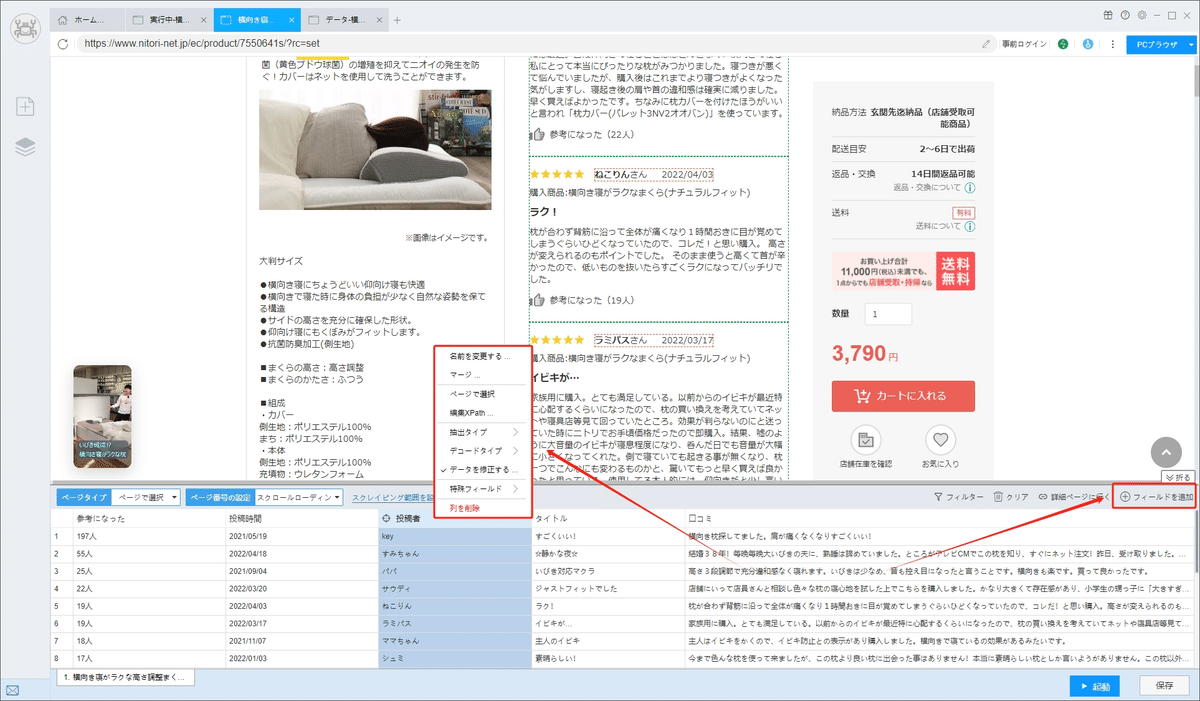Click the お気に入り heart icon
Image resolution: width=1200 pixels, height=701 pixels.
[940, 439]
